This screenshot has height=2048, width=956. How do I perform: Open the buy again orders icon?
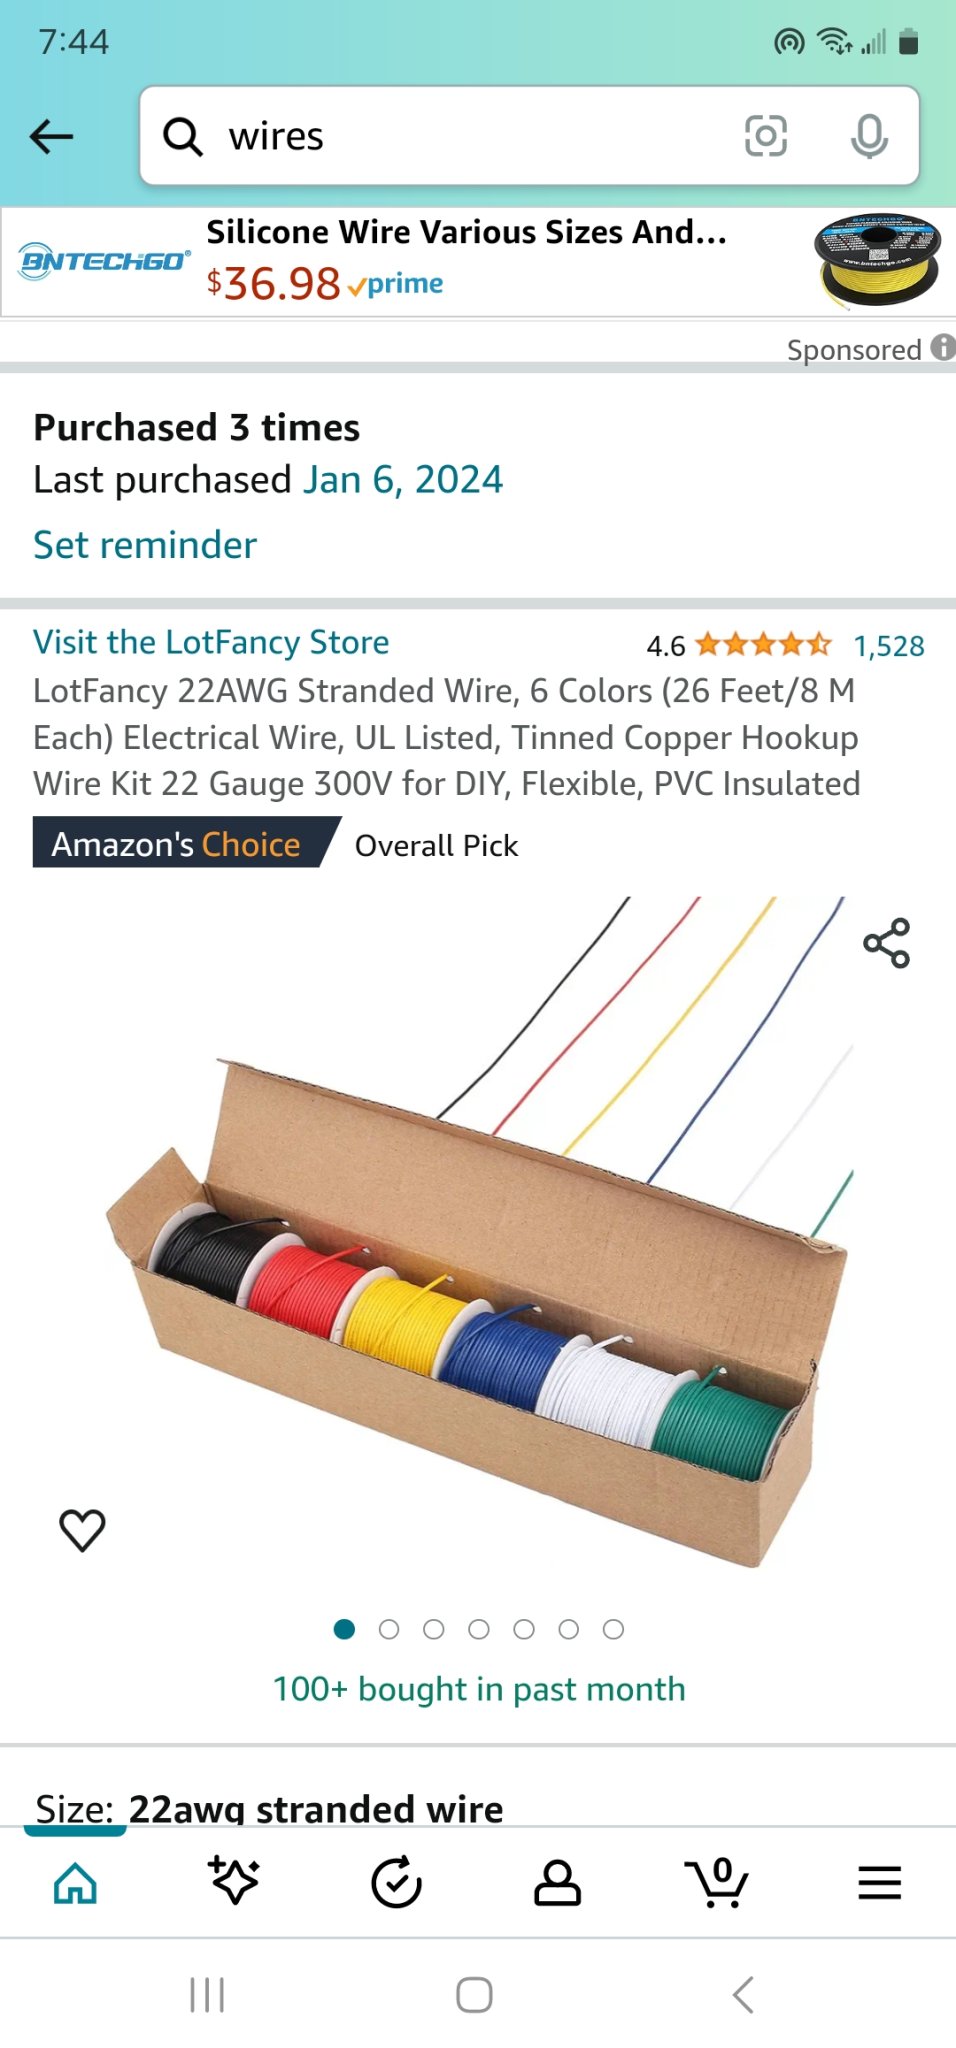pyautogui.click(x=396, y=1882)
